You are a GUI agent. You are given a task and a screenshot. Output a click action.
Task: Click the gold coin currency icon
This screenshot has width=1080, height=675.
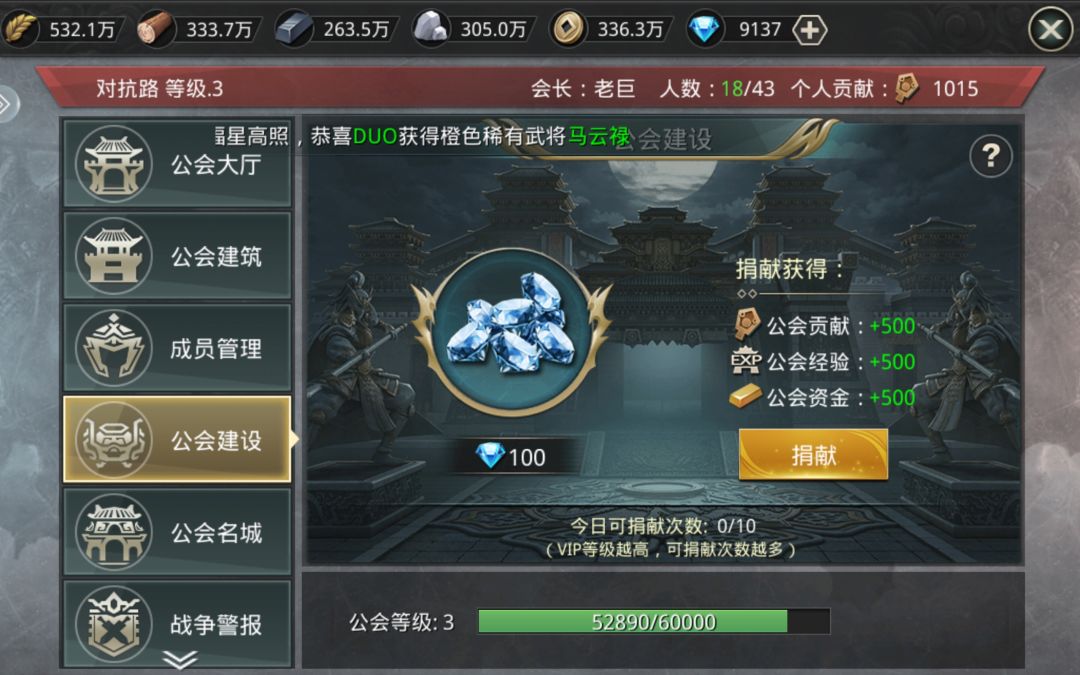(x=568, y=29)
